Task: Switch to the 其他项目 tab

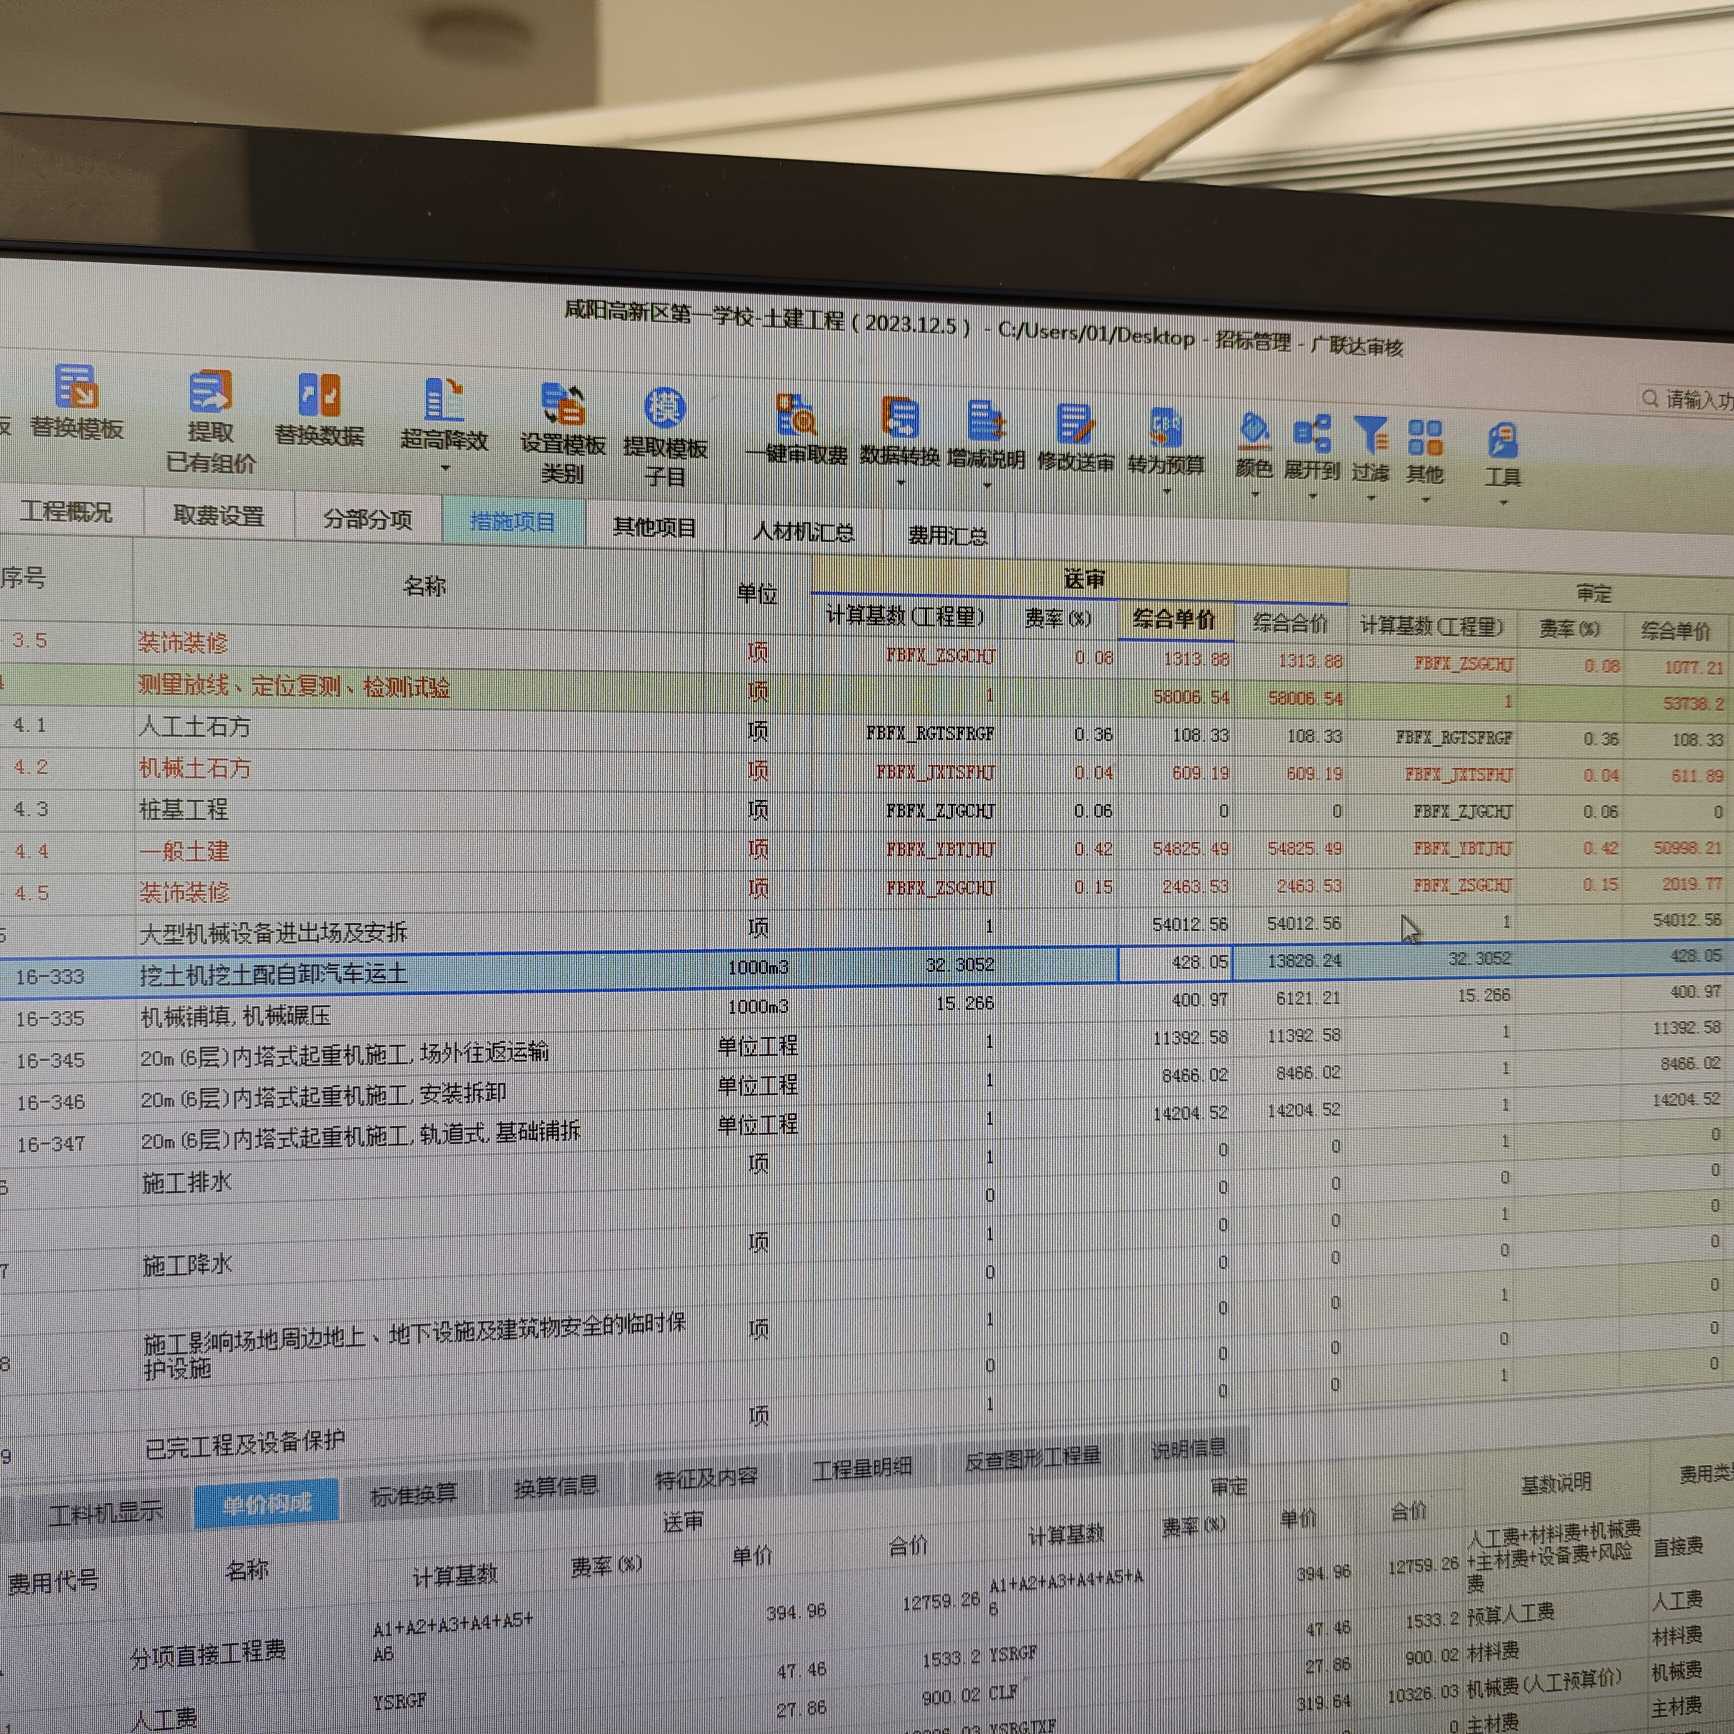Action: (655, 527)
